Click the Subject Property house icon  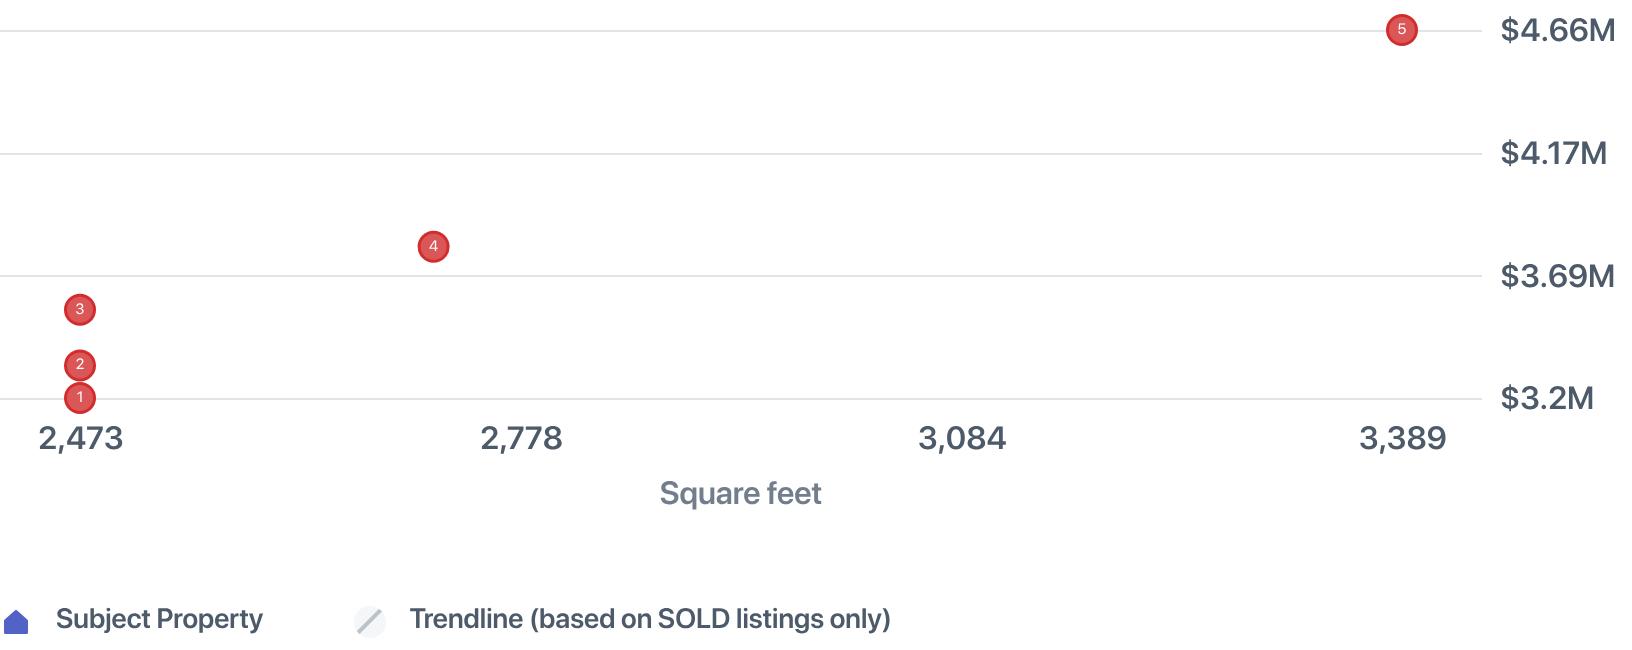point(17,622)
